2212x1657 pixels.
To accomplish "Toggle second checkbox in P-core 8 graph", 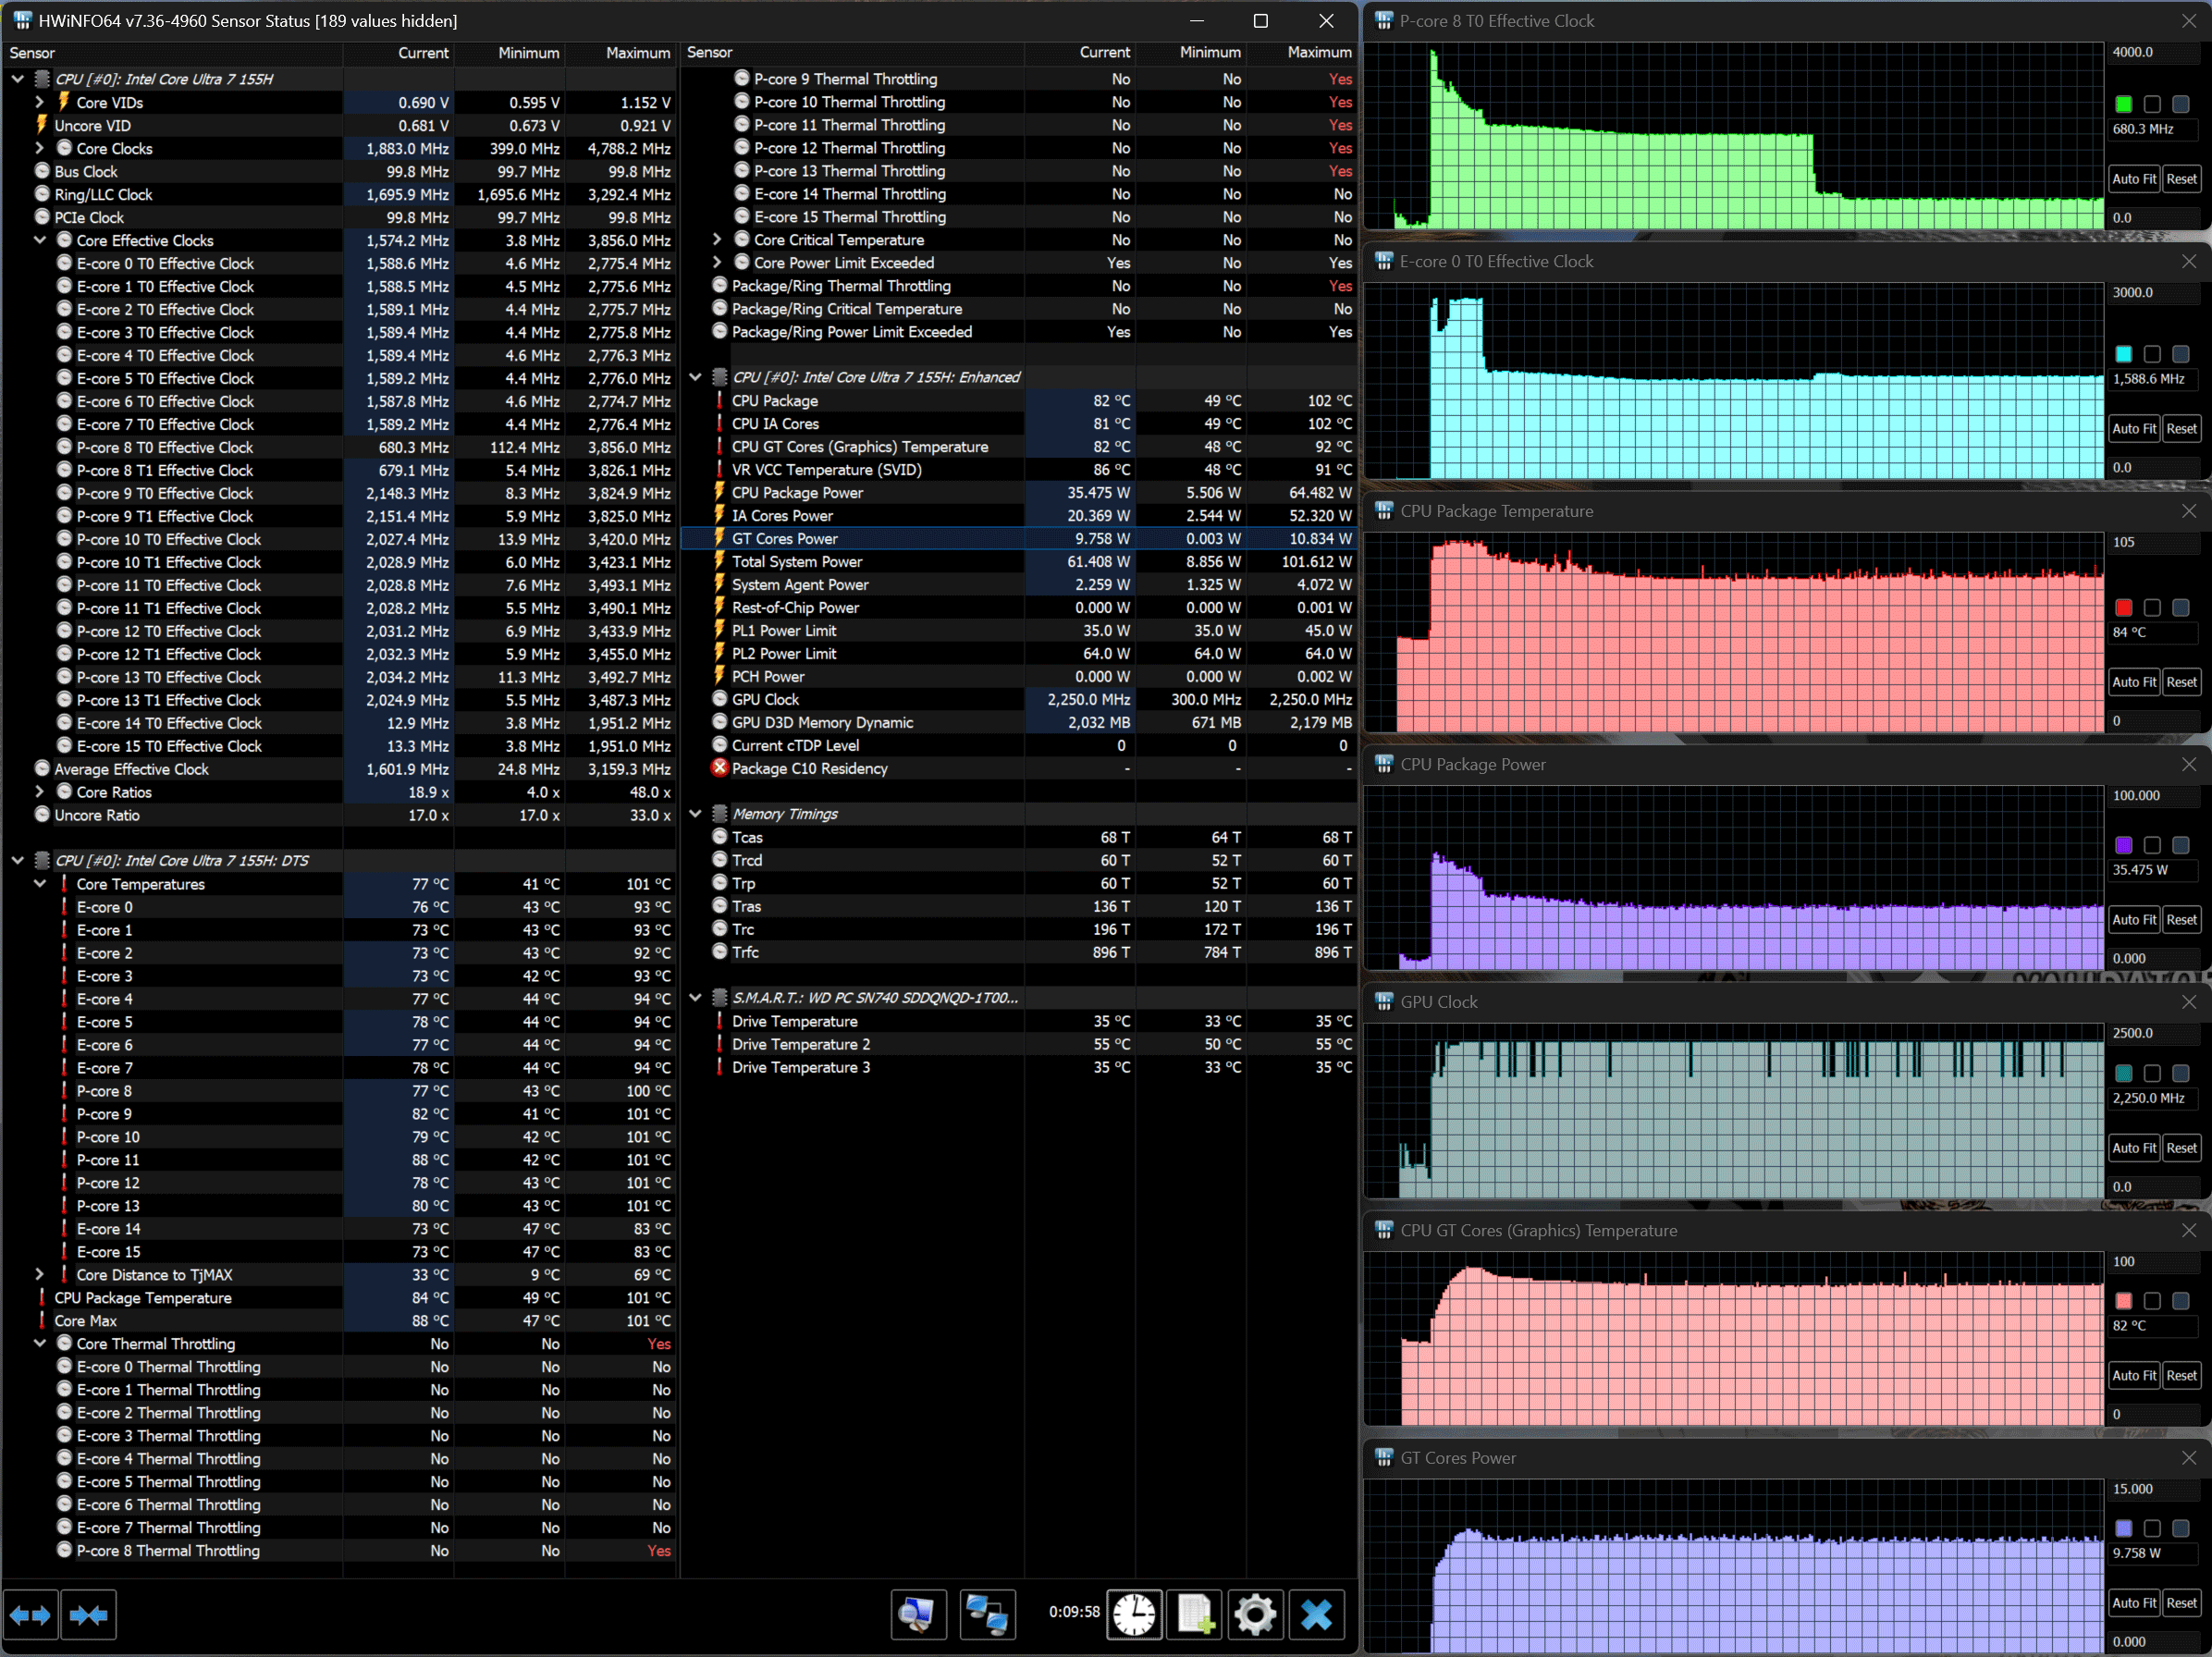I will pos(2152,104).
